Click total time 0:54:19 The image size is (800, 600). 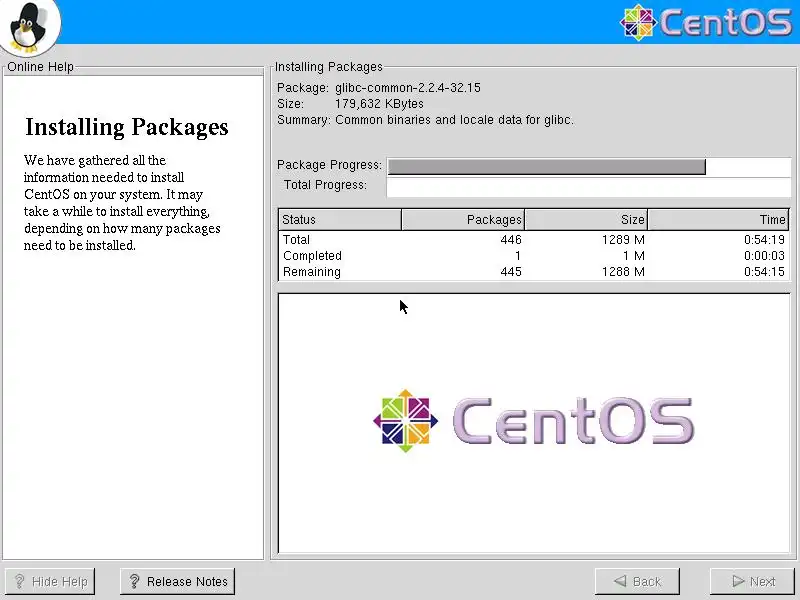[764, 240]
